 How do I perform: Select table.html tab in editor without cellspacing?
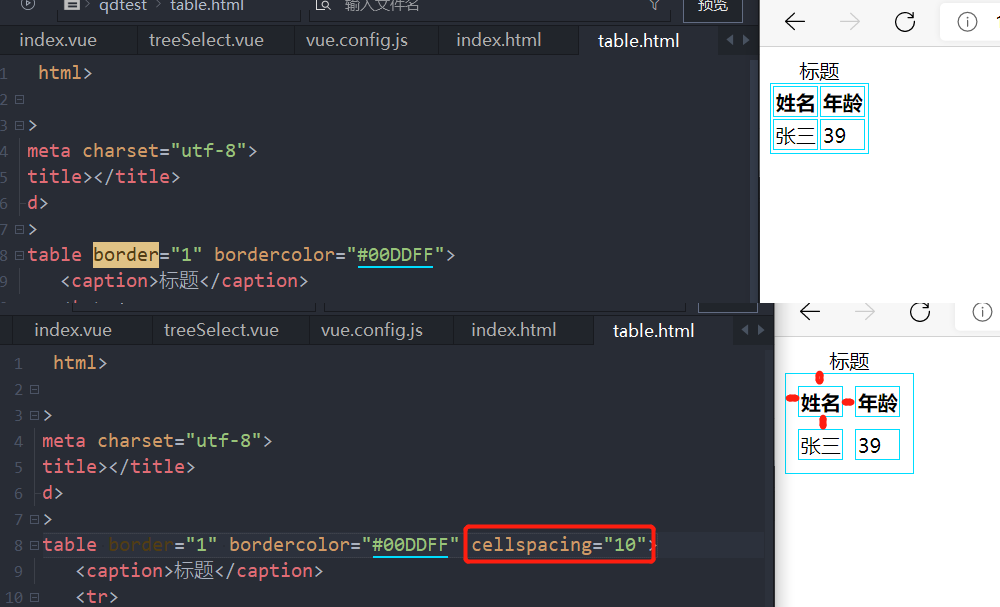[x=638, y=41]
